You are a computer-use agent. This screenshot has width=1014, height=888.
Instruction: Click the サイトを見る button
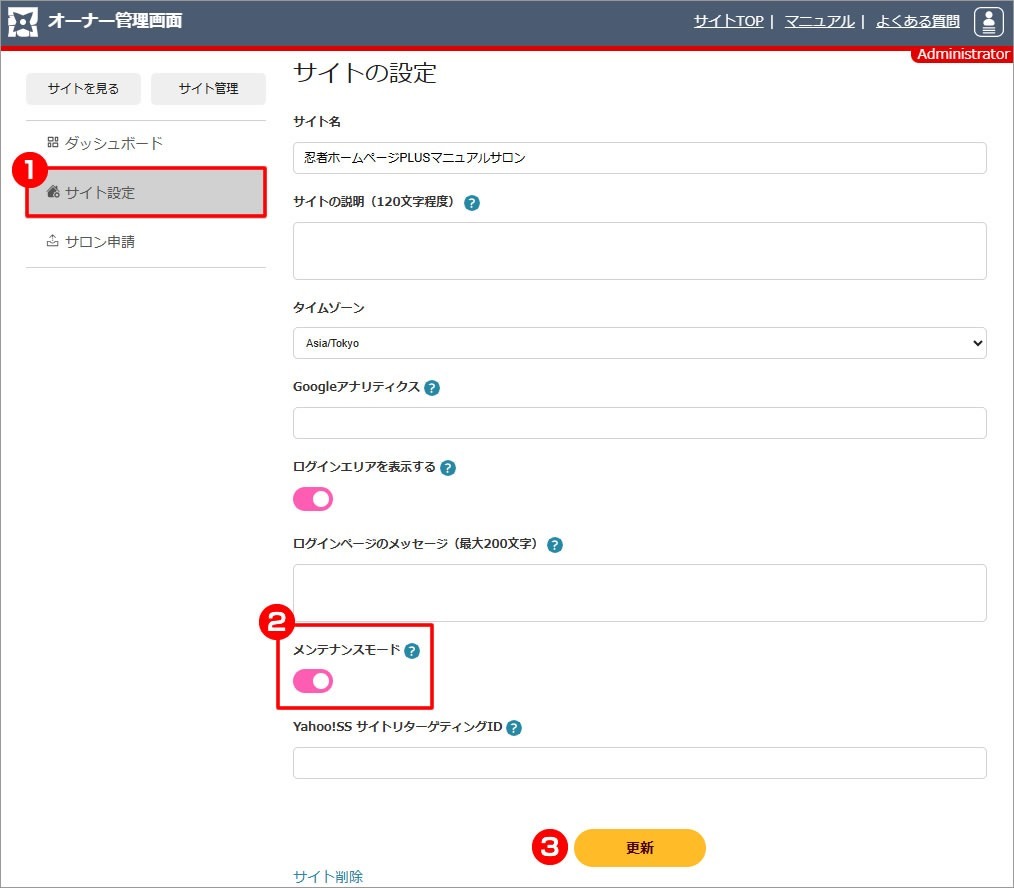tap(83, 89)
